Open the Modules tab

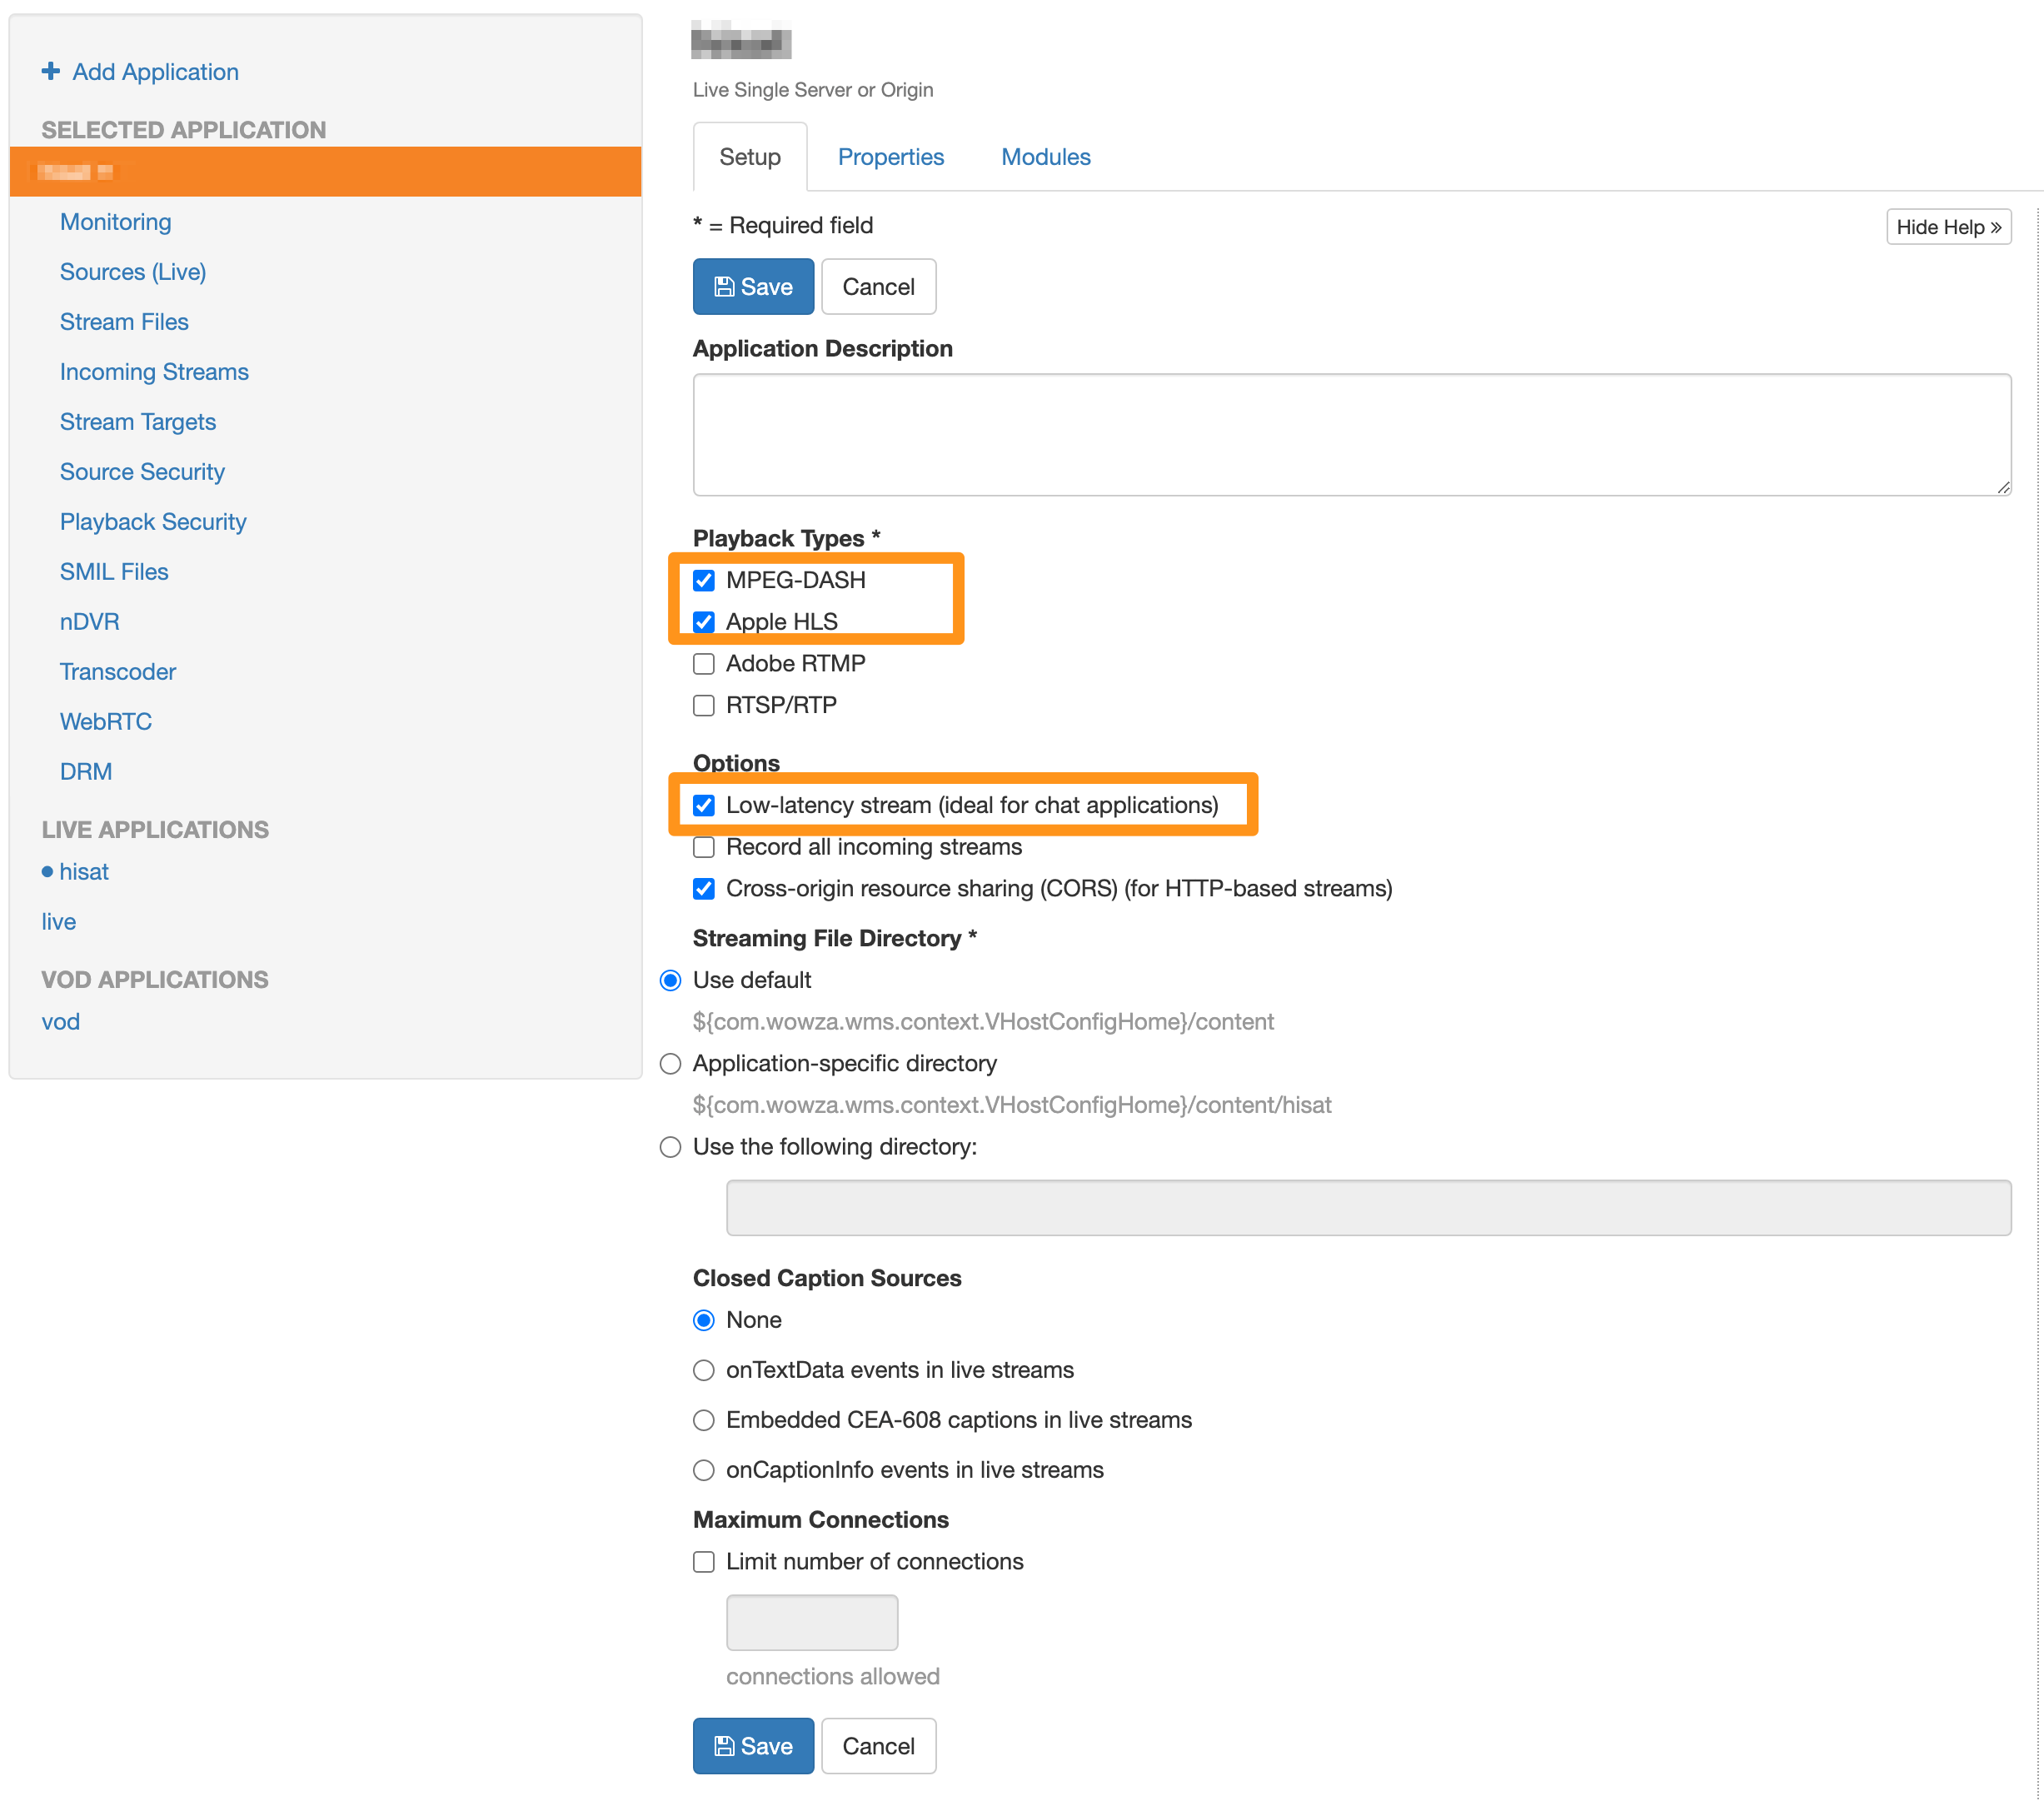[x=1045, y=157]
